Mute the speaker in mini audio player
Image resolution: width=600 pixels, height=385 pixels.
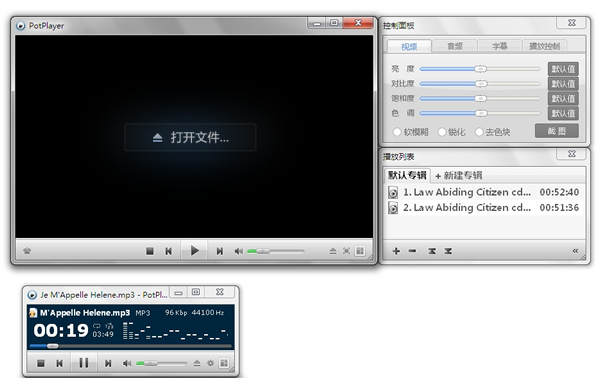(x=127, y=363)
